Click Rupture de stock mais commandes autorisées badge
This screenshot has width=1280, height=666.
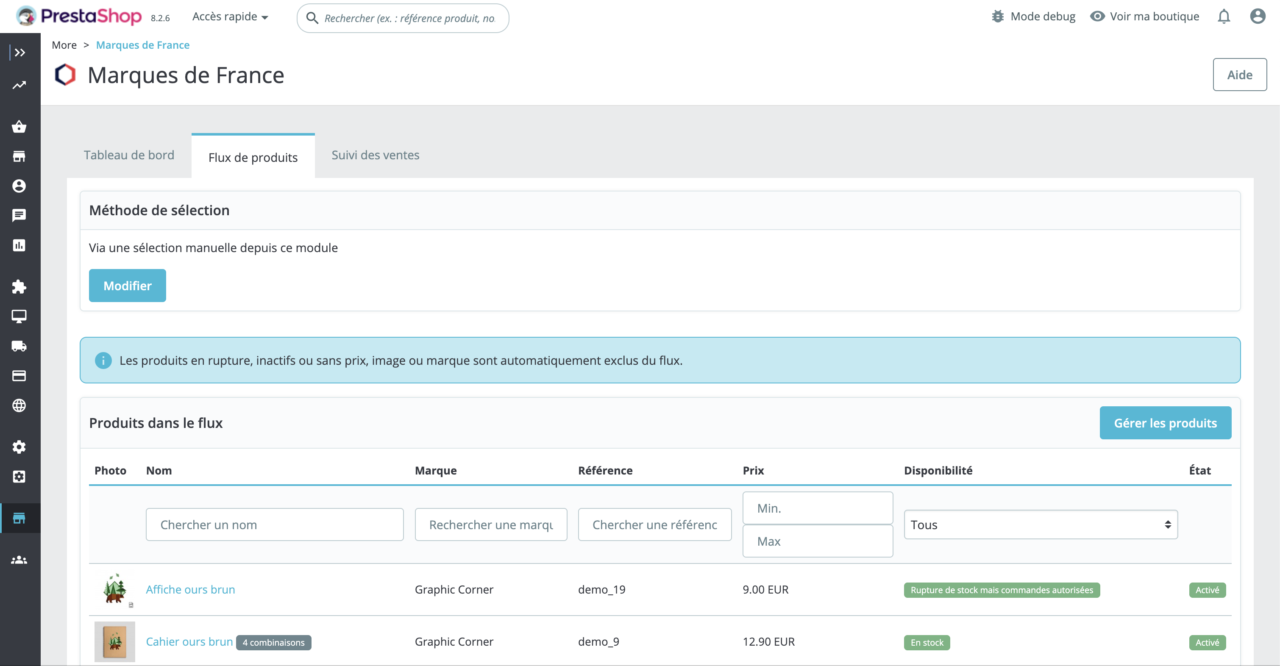click(x=1002, y=590)
